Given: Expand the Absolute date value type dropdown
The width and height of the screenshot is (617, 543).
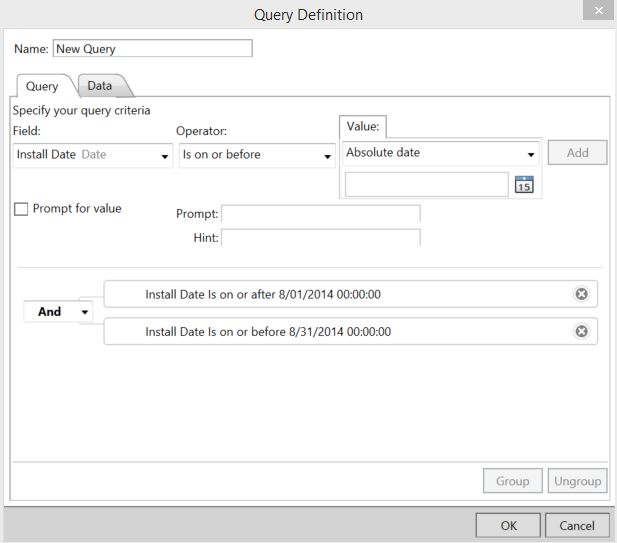Looking at the screenshot, I should (441, 153).
